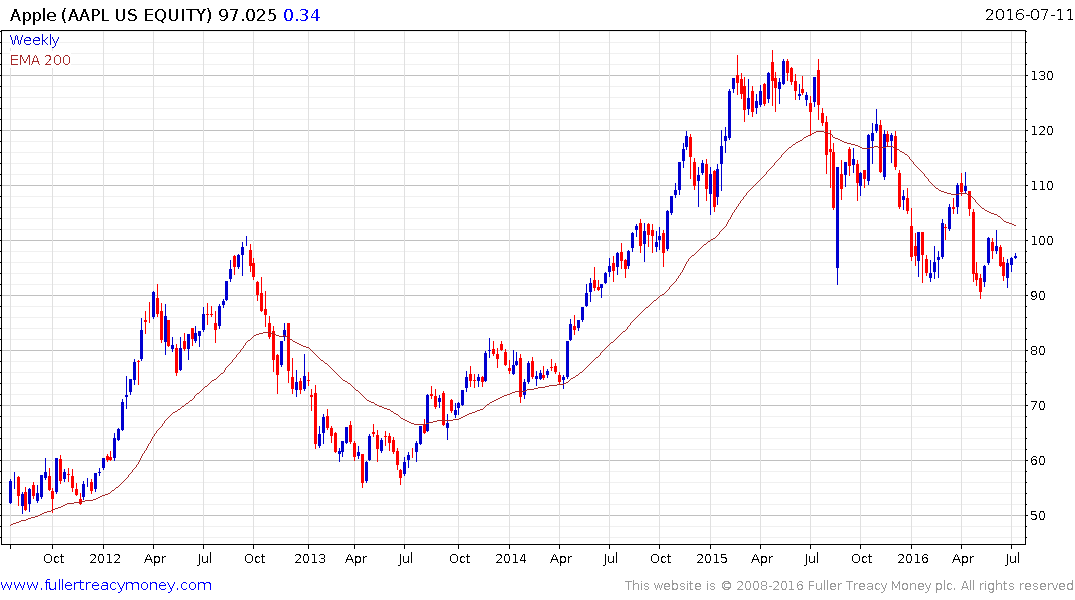
Task: Click the August 2015 long-wick spike candle
Action: 837,226
